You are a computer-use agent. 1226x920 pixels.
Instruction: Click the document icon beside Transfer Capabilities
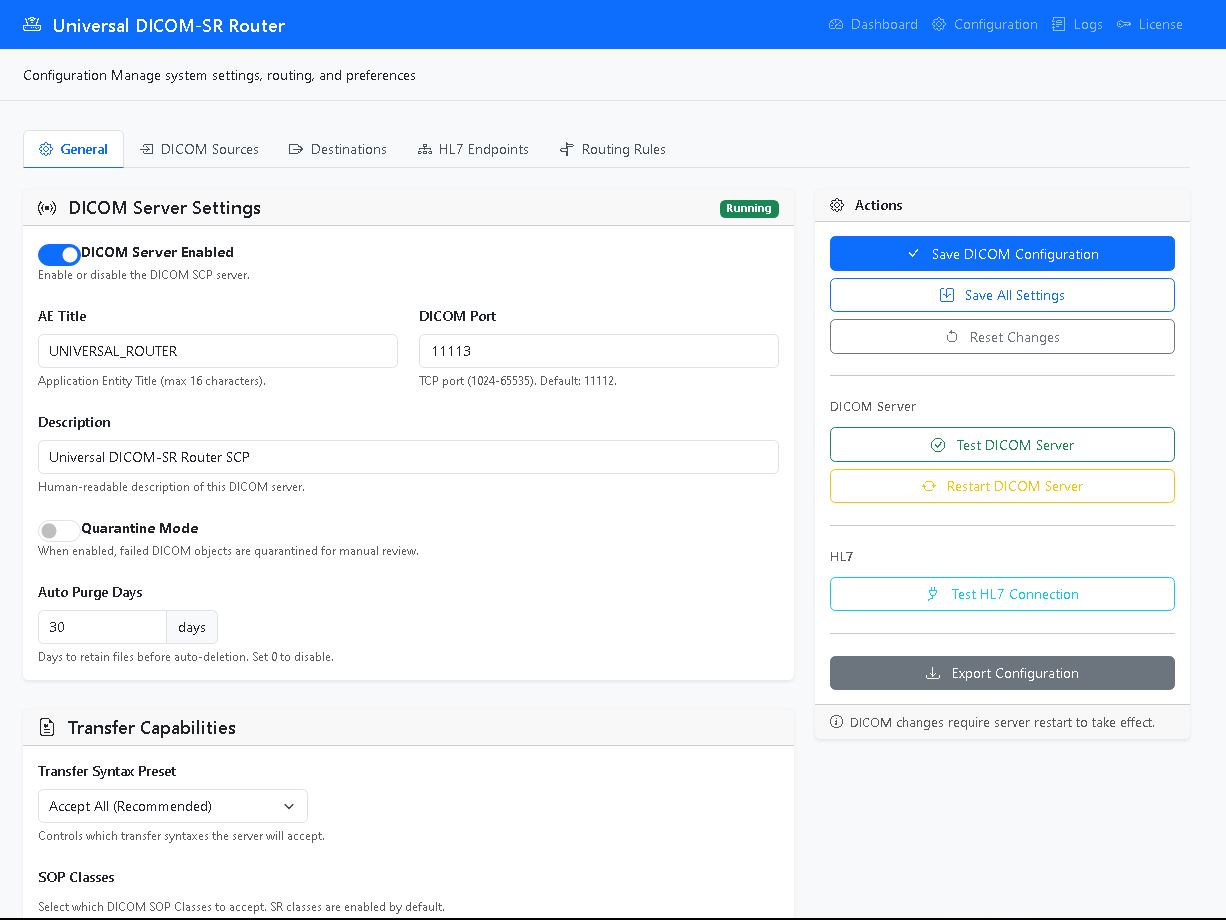47,728
